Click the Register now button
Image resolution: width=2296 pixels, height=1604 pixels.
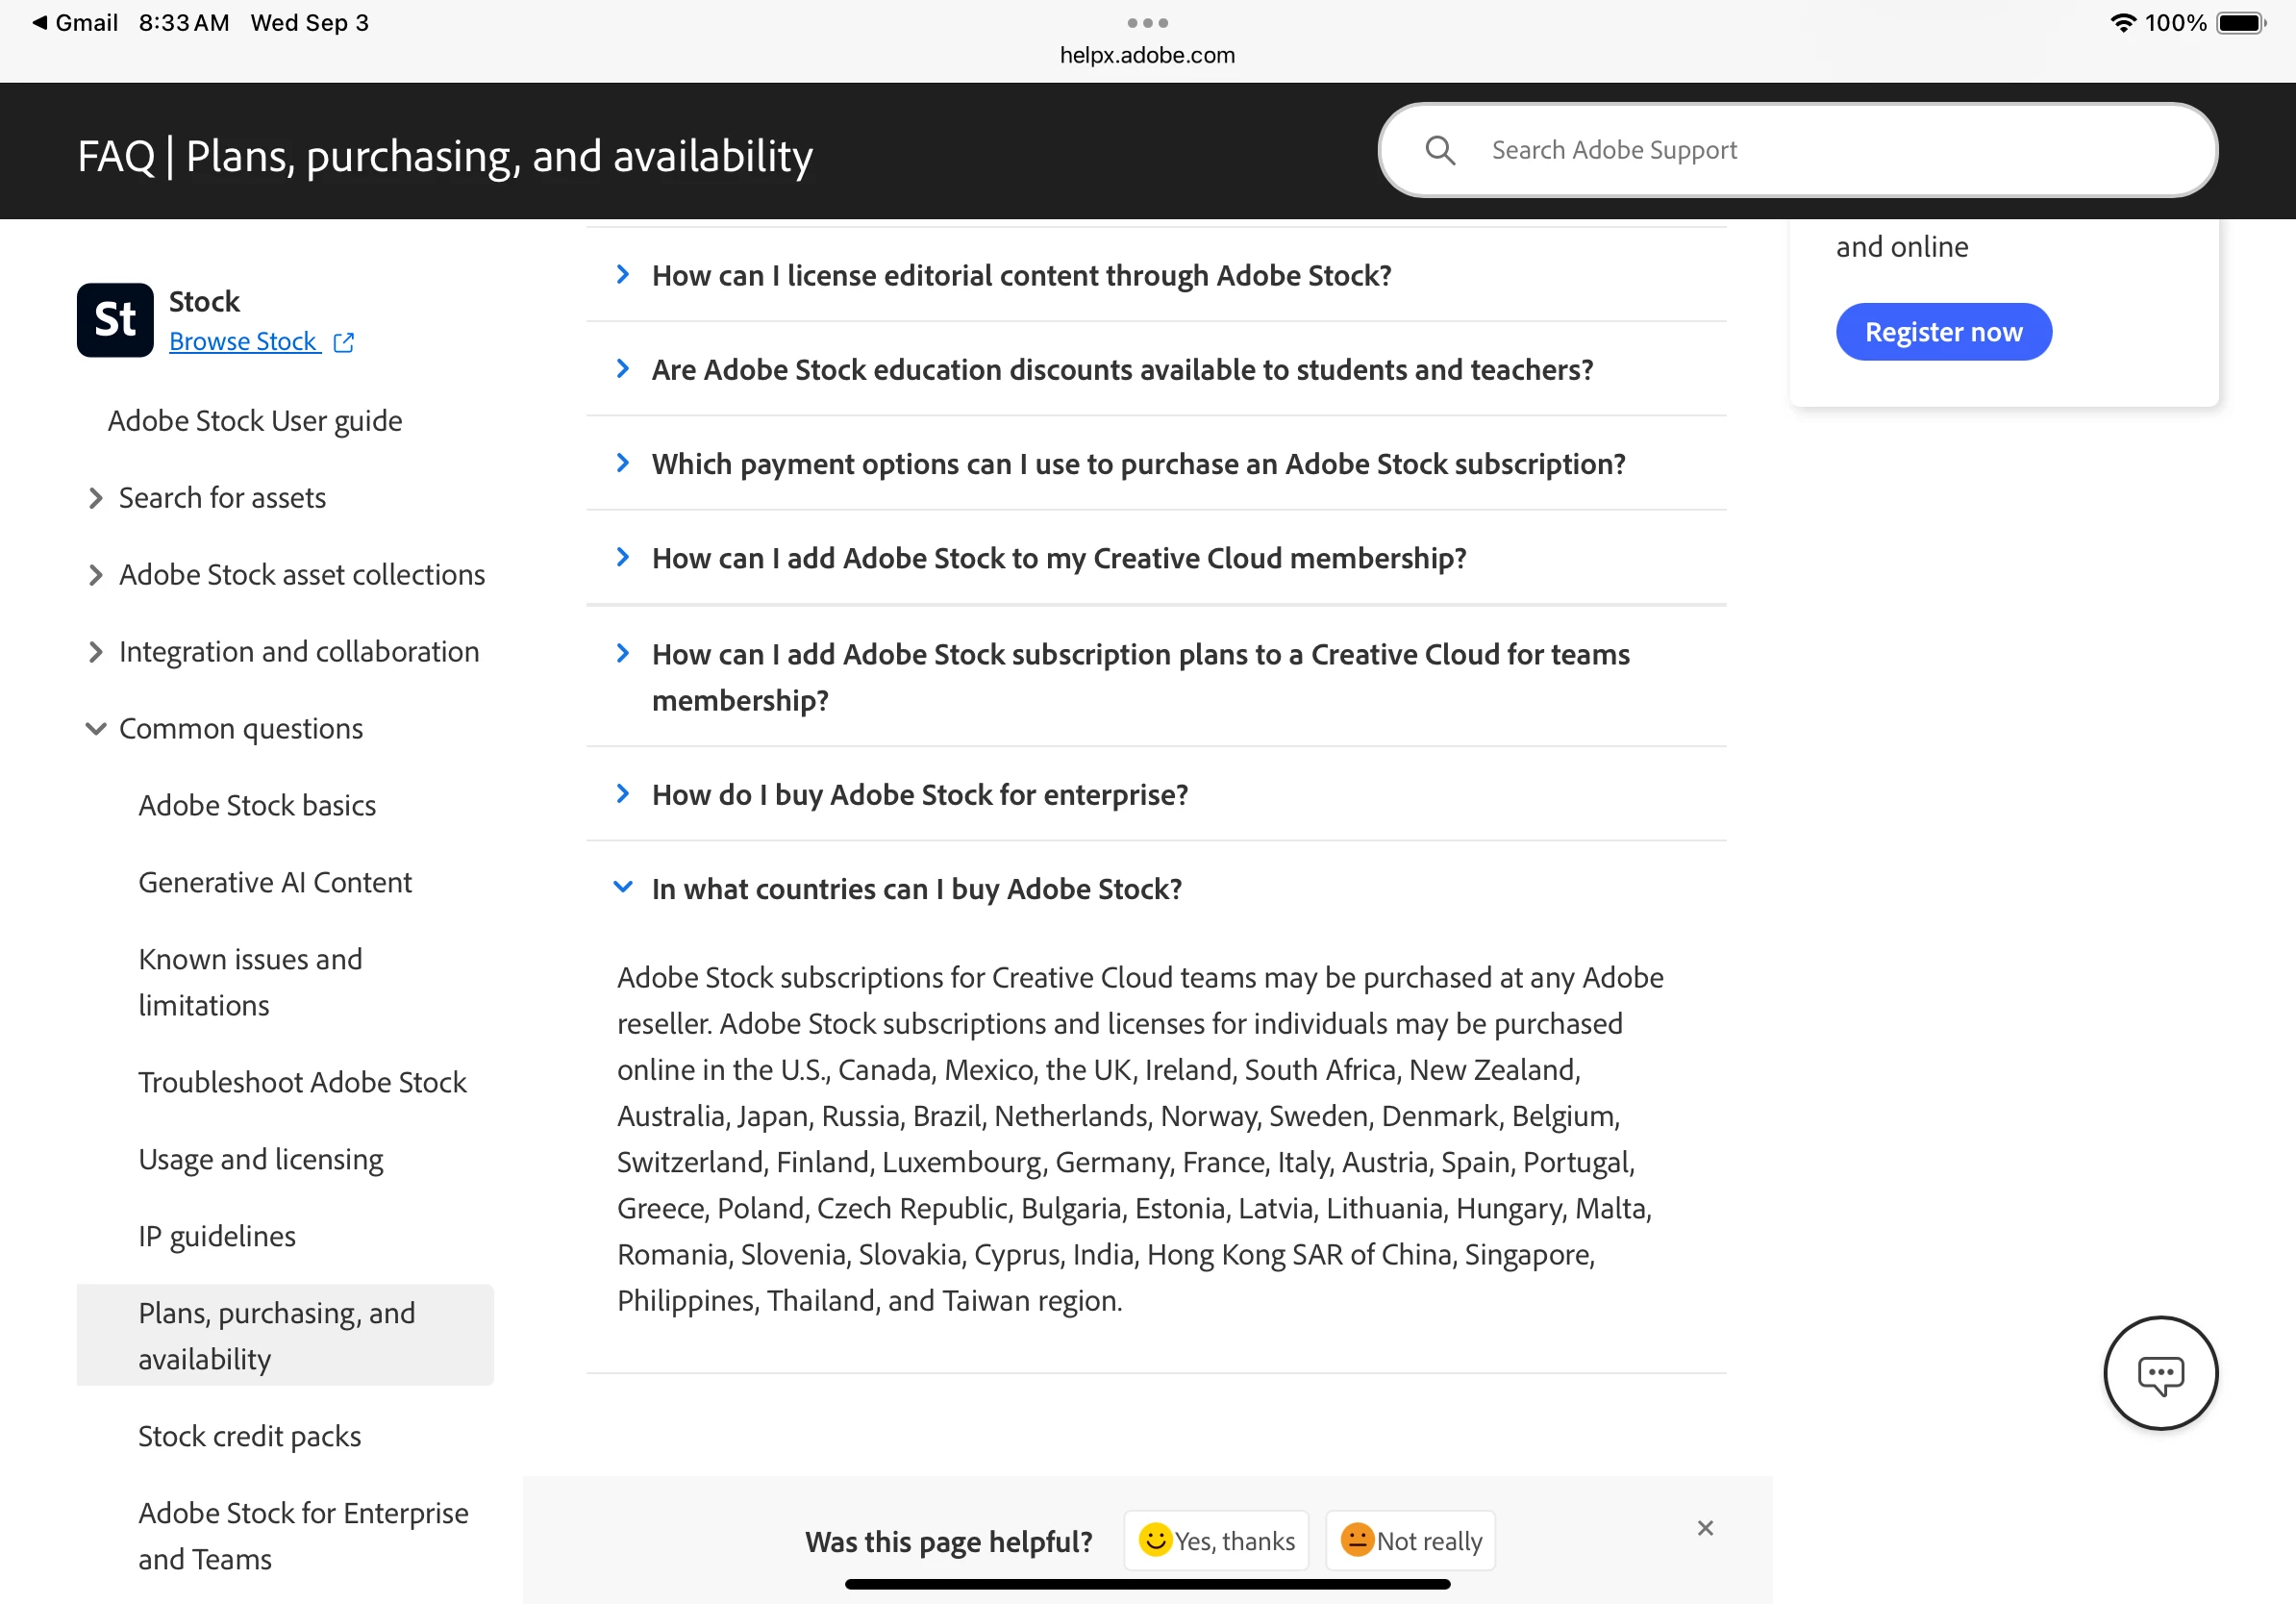[x=1943, y=332]
